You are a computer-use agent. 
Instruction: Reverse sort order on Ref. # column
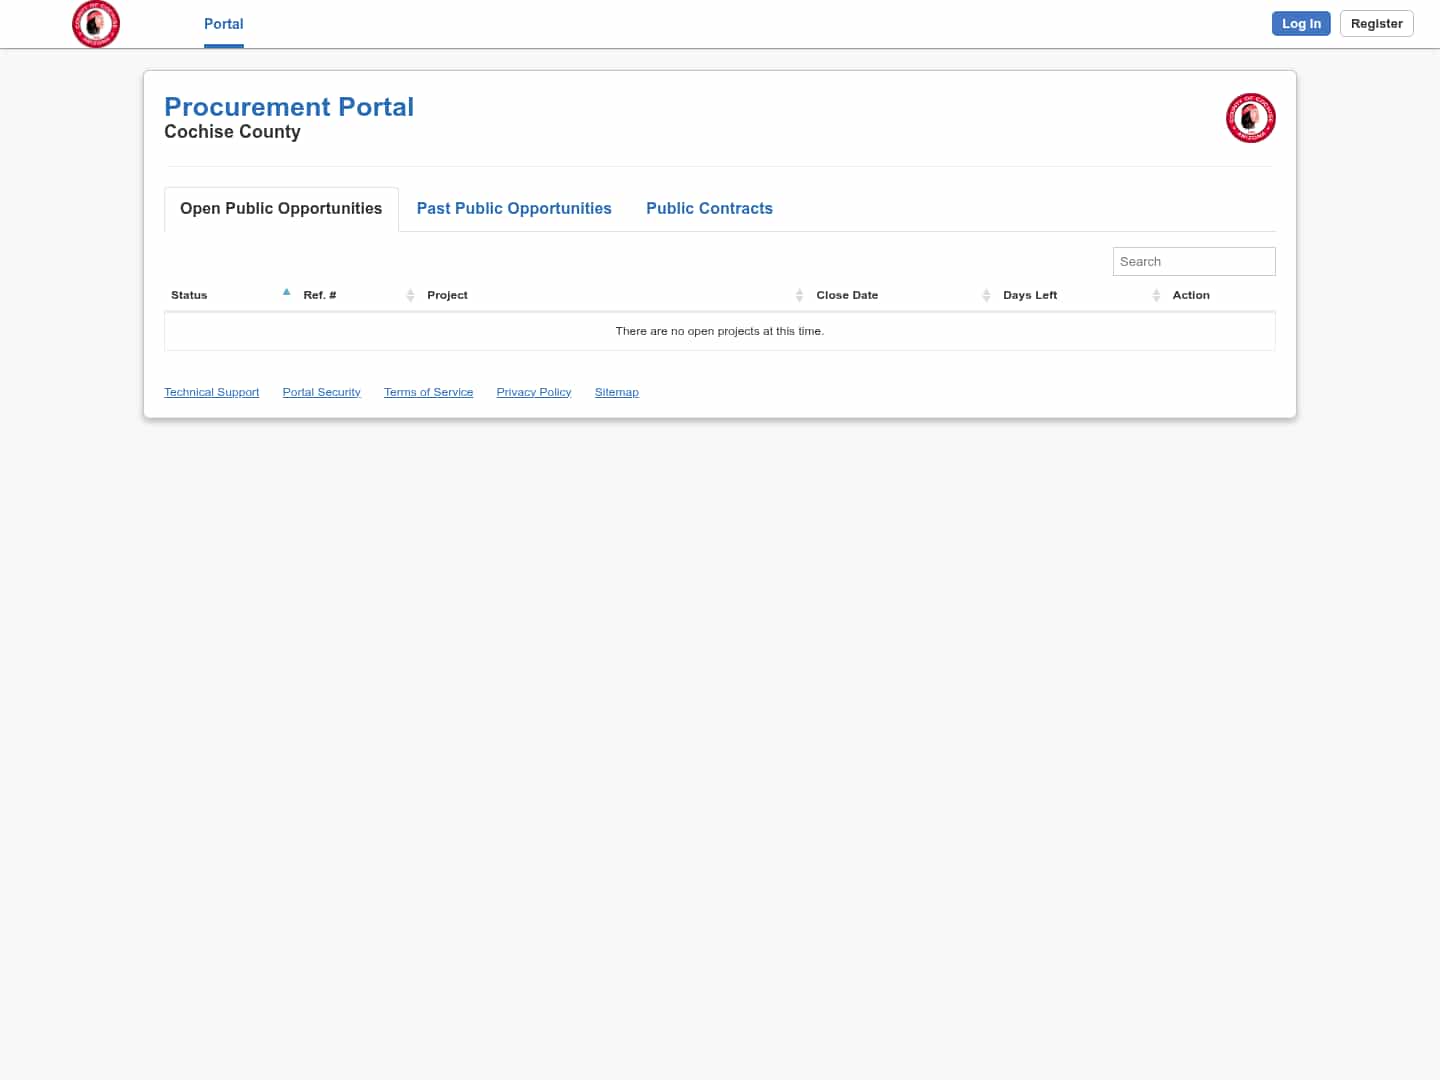coord(319,295)
